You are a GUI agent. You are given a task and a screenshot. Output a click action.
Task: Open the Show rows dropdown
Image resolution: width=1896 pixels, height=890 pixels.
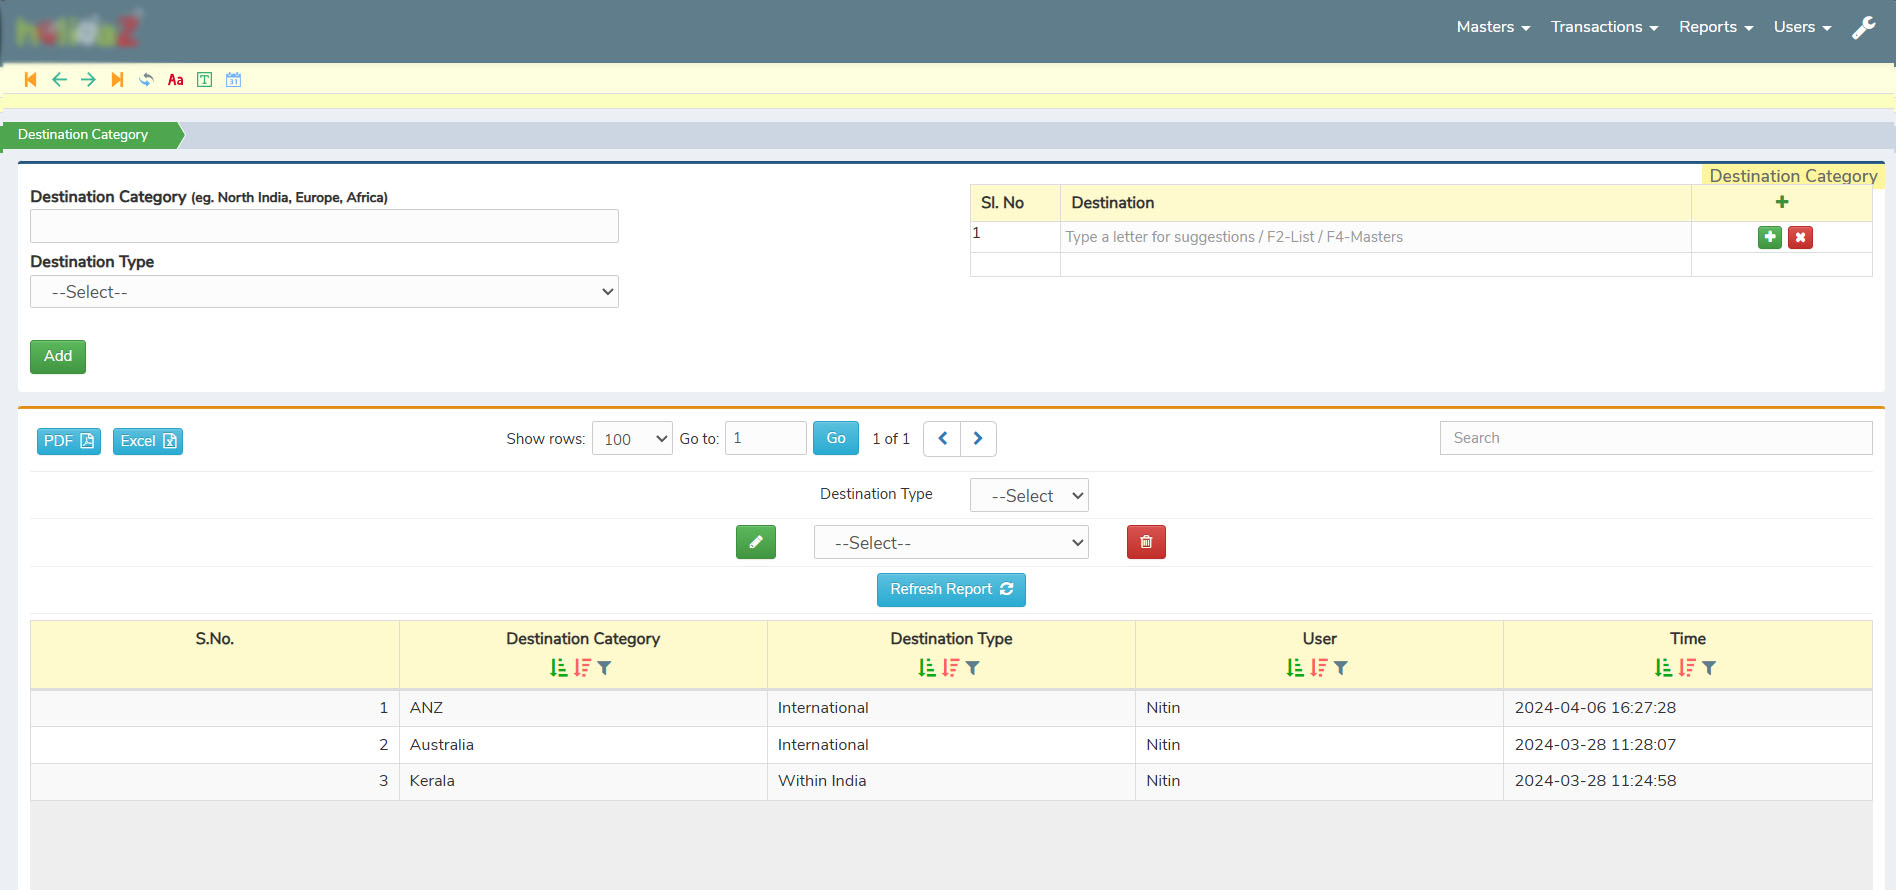632,439
